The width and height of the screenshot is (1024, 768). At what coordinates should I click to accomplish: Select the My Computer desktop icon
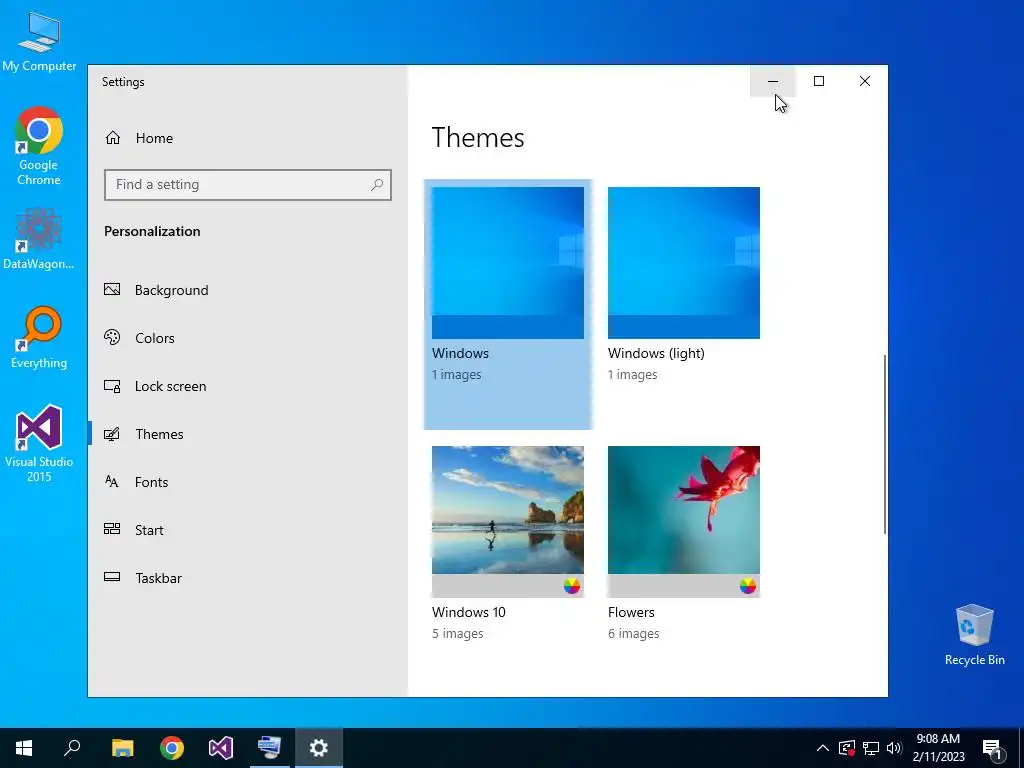39,42
